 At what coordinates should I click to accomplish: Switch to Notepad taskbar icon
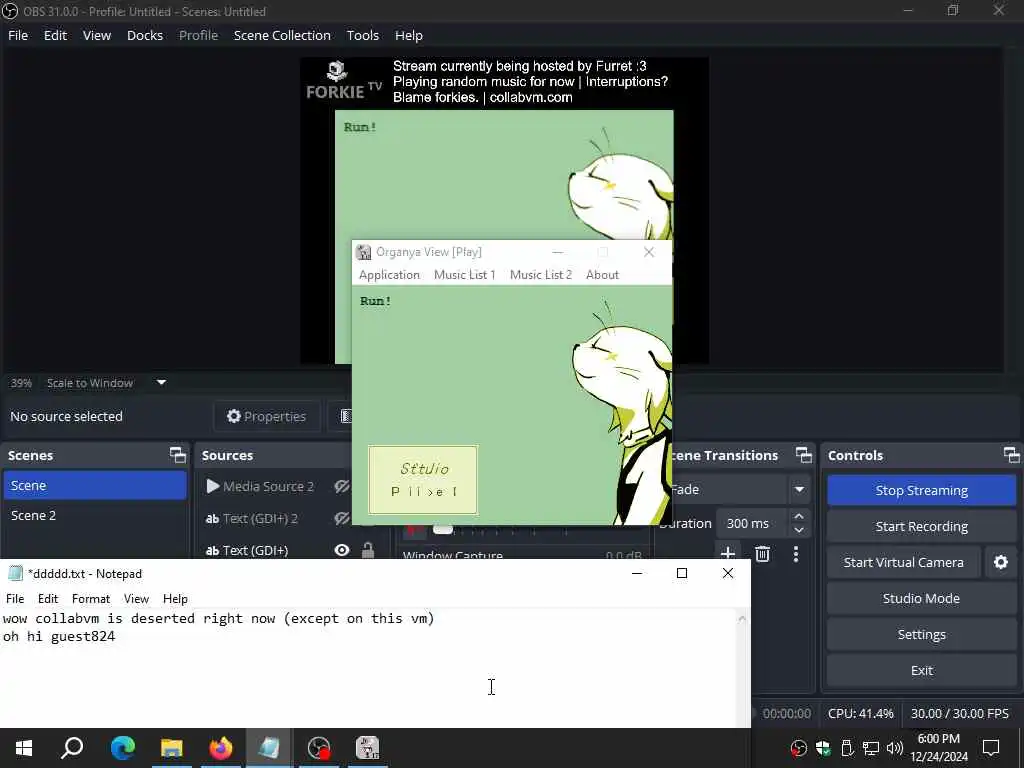click(x=269, y=748)
